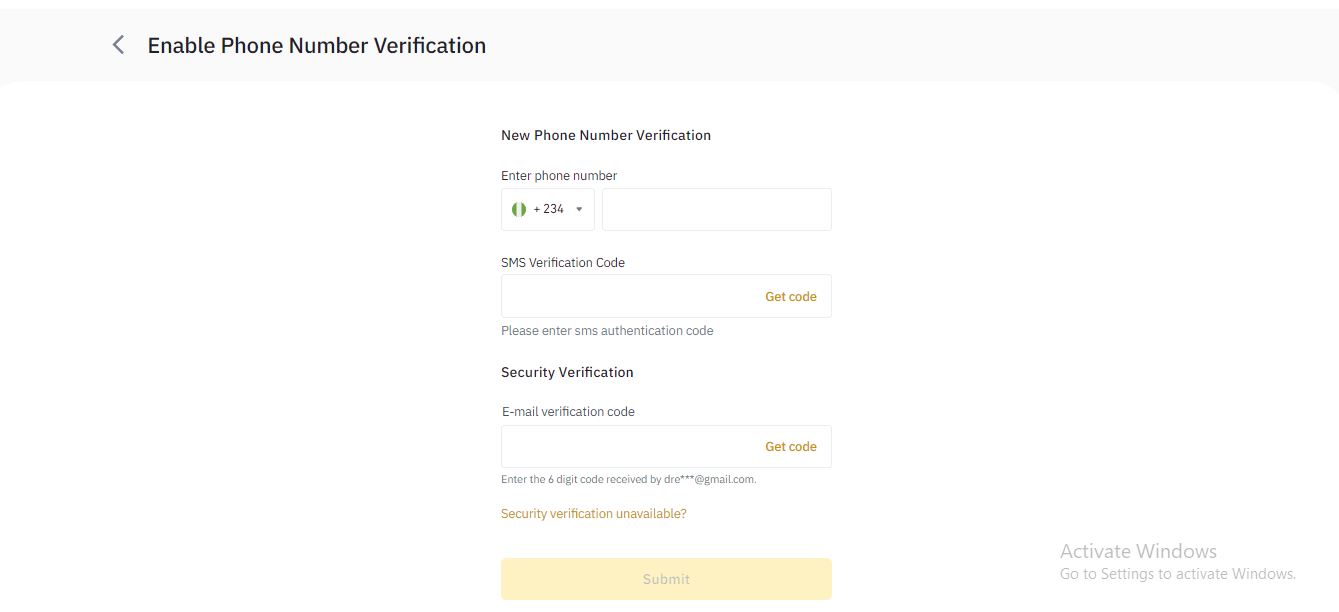Click the "Enable Phone Number Verification" title
This screenshot has height=612, width=1339.
[317, 45]
